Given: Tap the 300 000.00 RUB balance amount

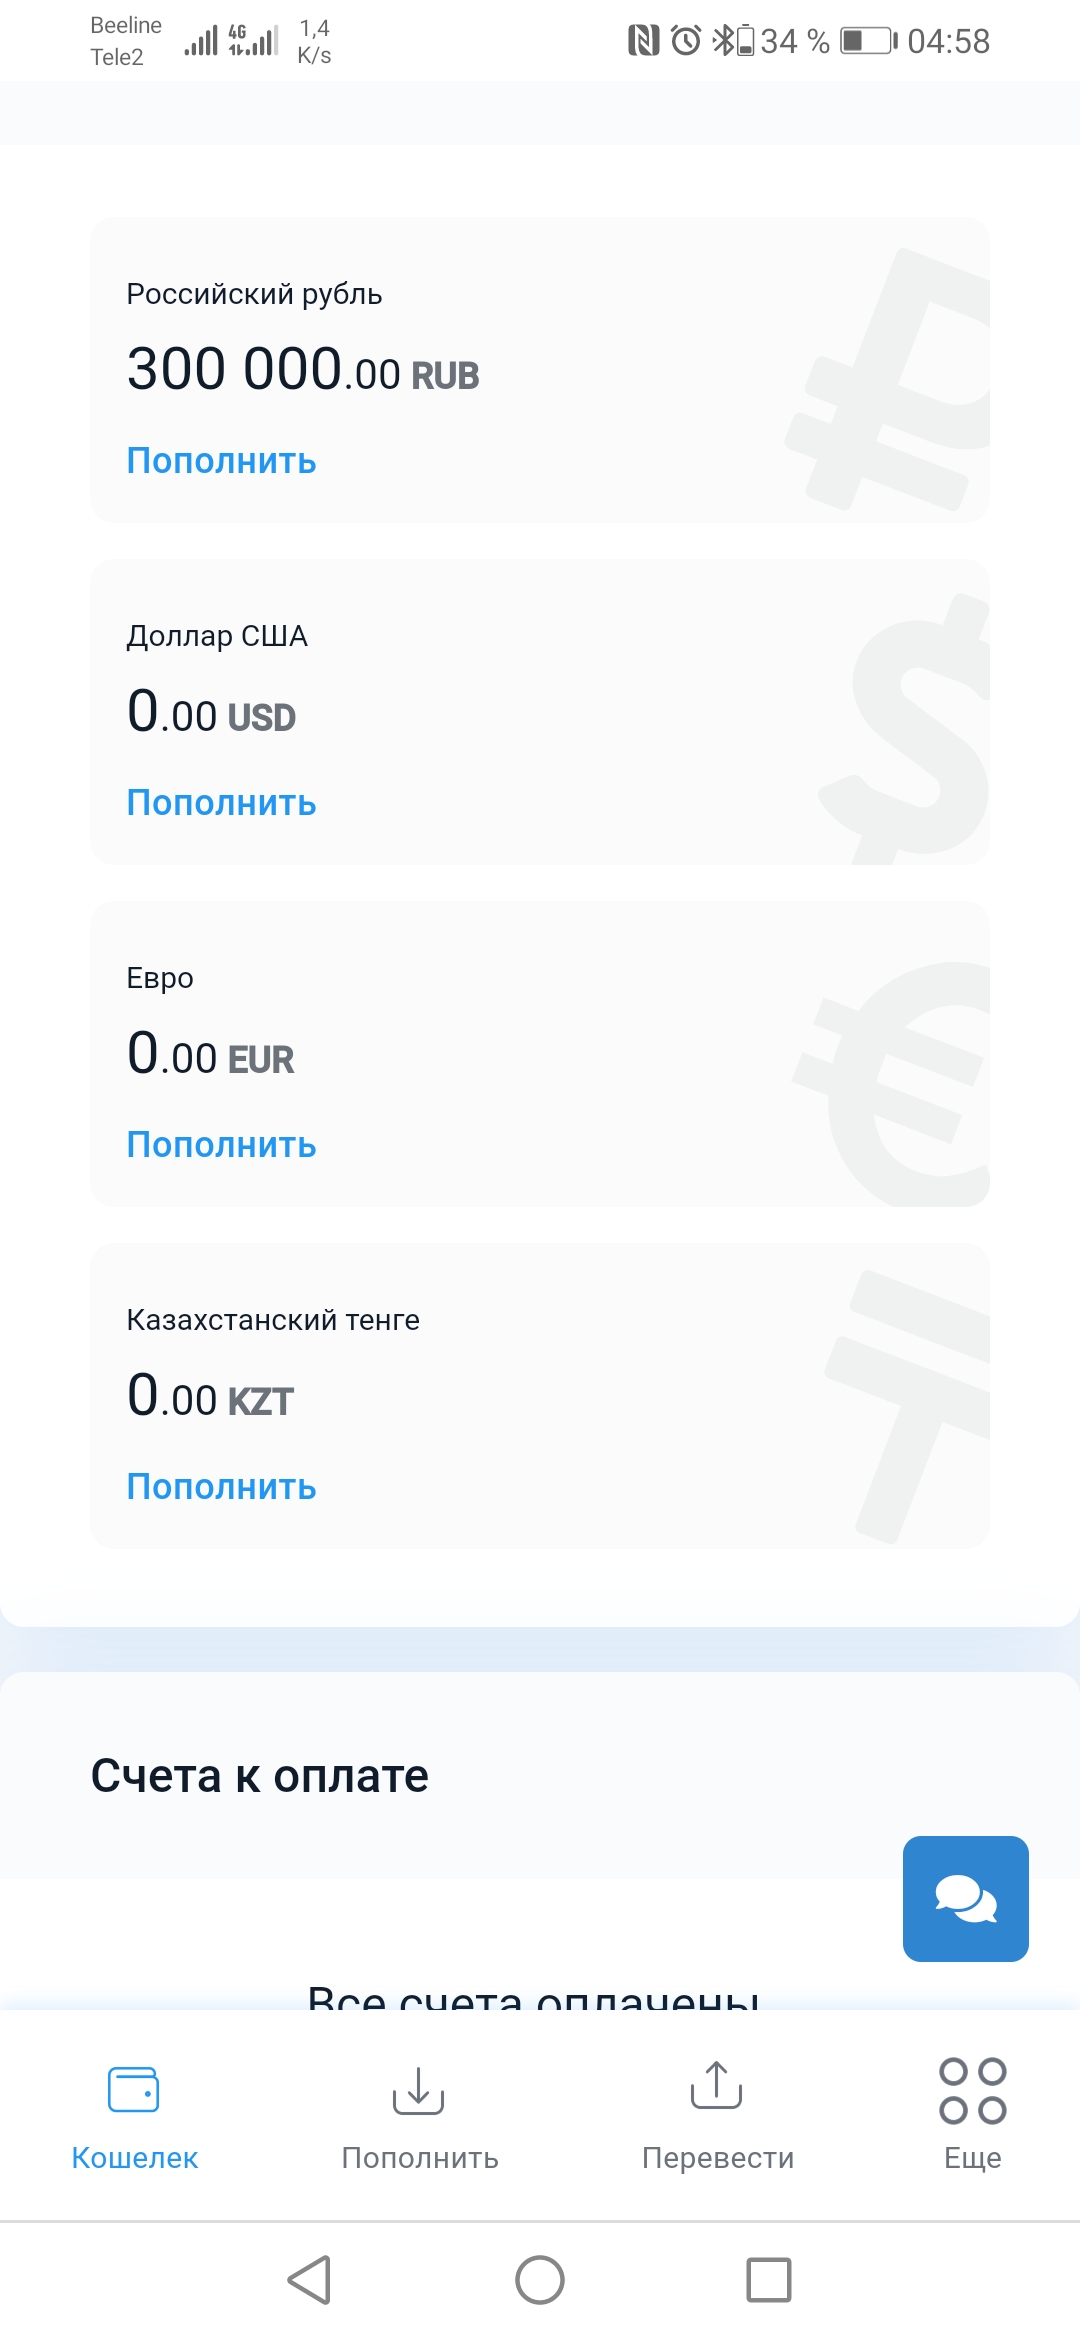Looking at the screenshot, I should coord(303,370).
